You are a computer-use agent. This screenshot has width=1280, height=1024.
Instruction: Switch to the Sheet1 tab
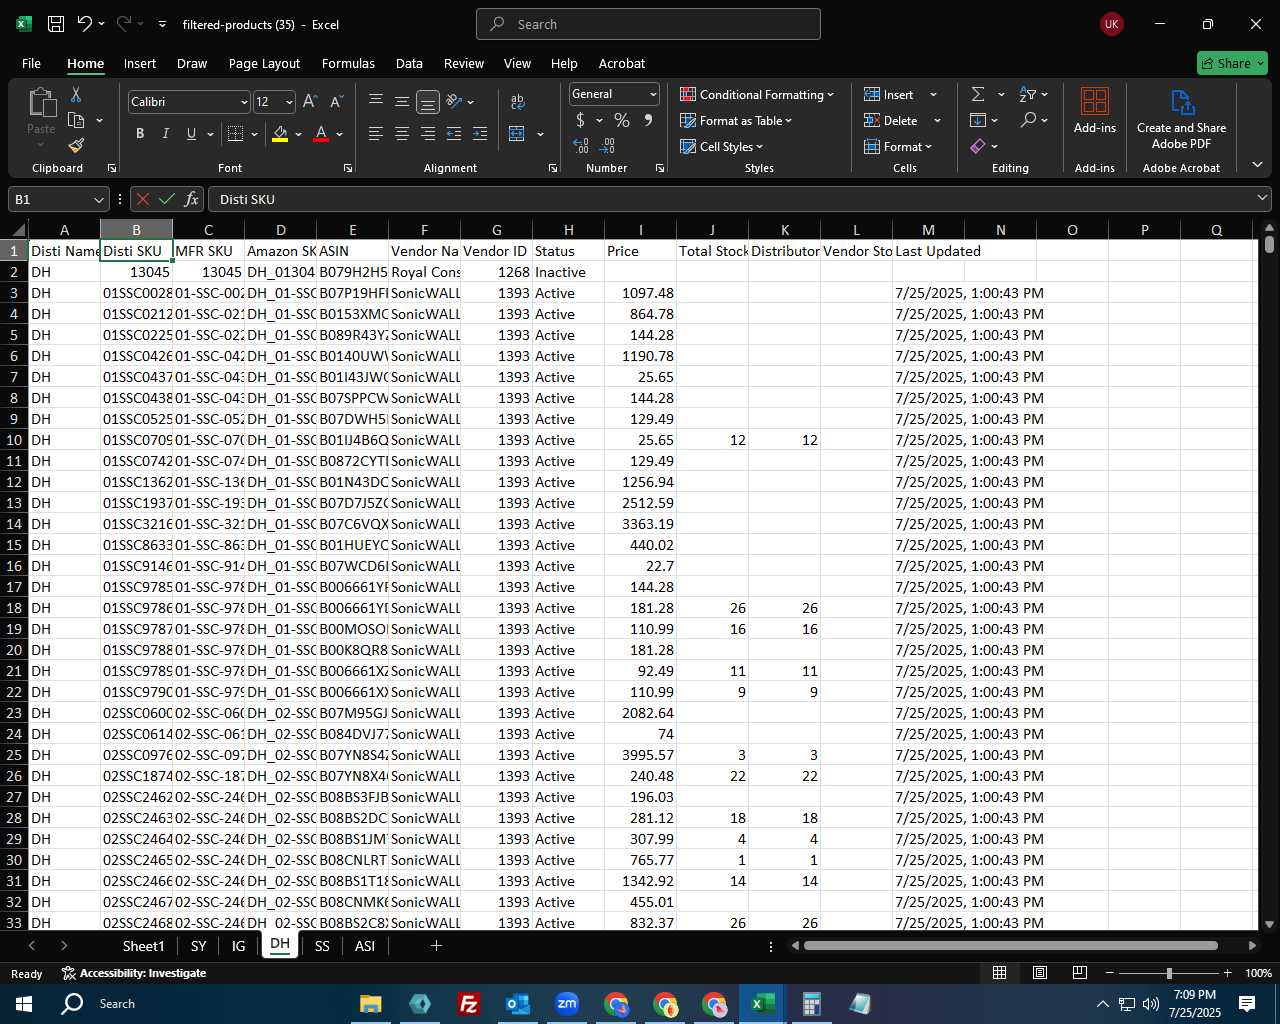(143, 945)
